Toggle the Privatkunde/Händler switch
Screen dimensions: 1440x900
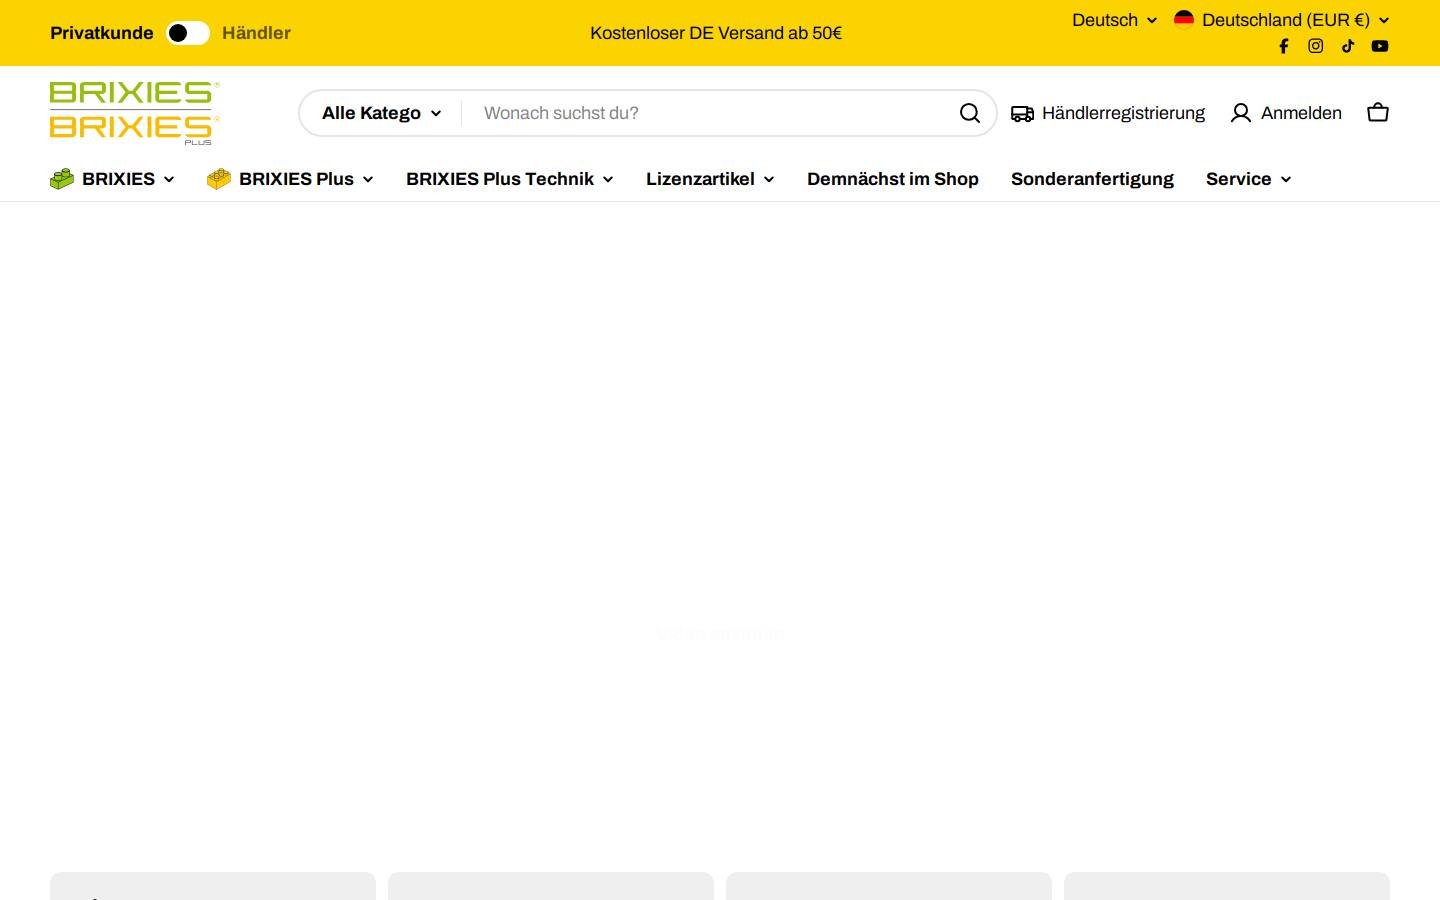coord(188,33)
